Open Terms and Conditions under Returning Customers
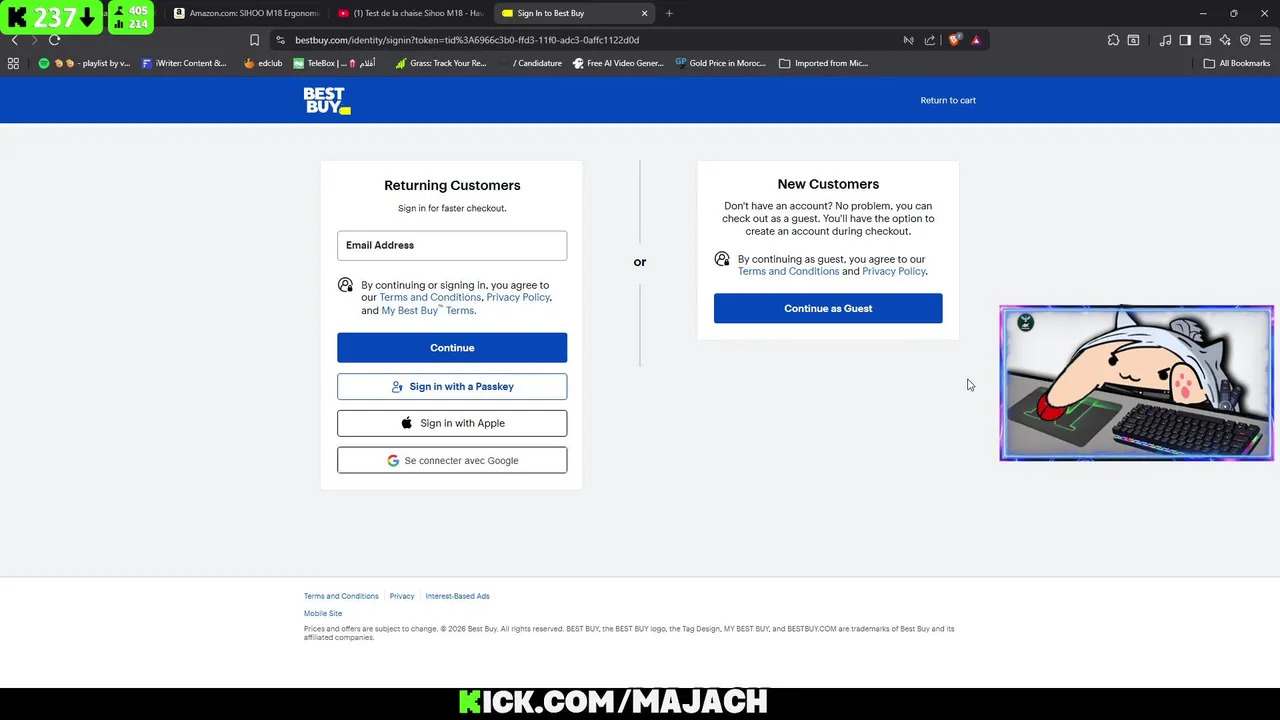The image size is (1280, 720). point(430,297)
